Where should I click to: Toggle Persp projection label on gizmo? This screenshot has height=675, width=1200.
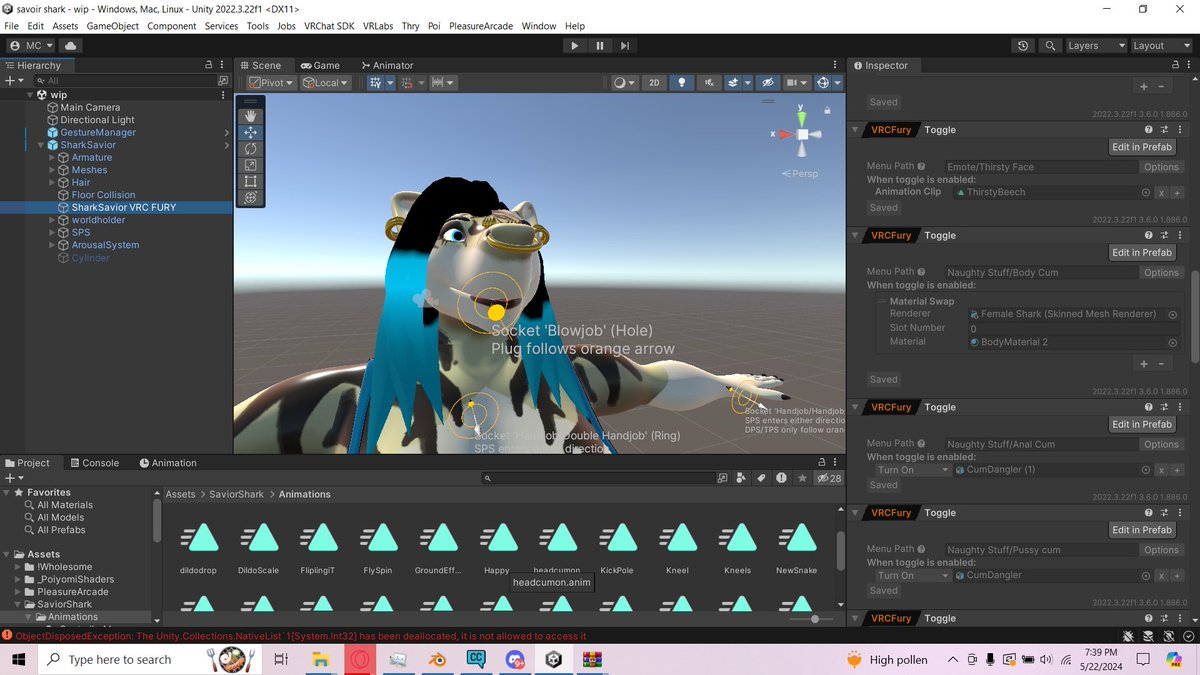coord(801,173)
